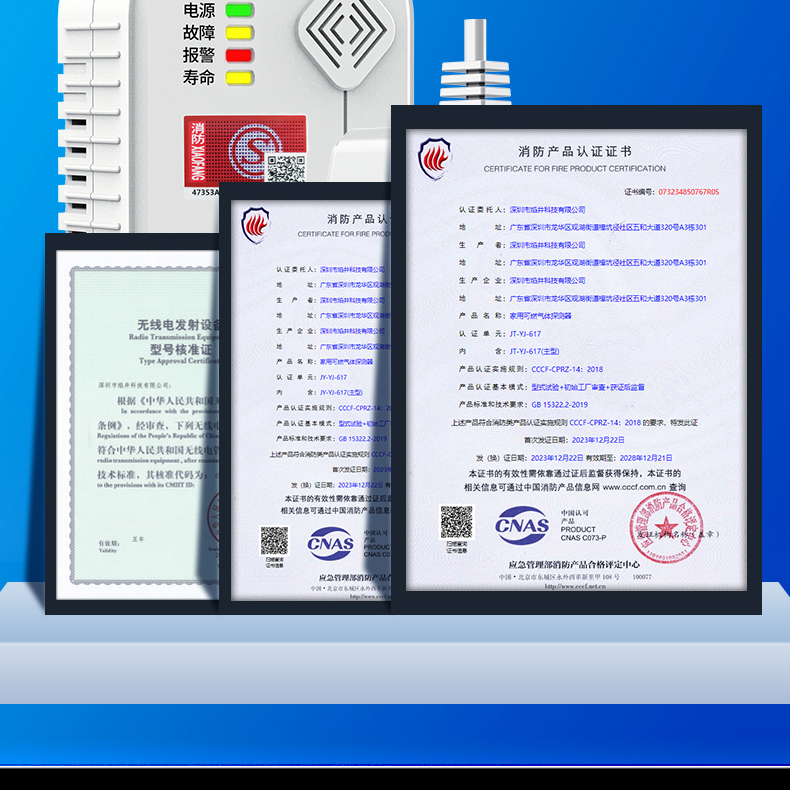Click the www.cccf.com.cn website address
Viewport: 790px width, 790px height.
[634, 487]
